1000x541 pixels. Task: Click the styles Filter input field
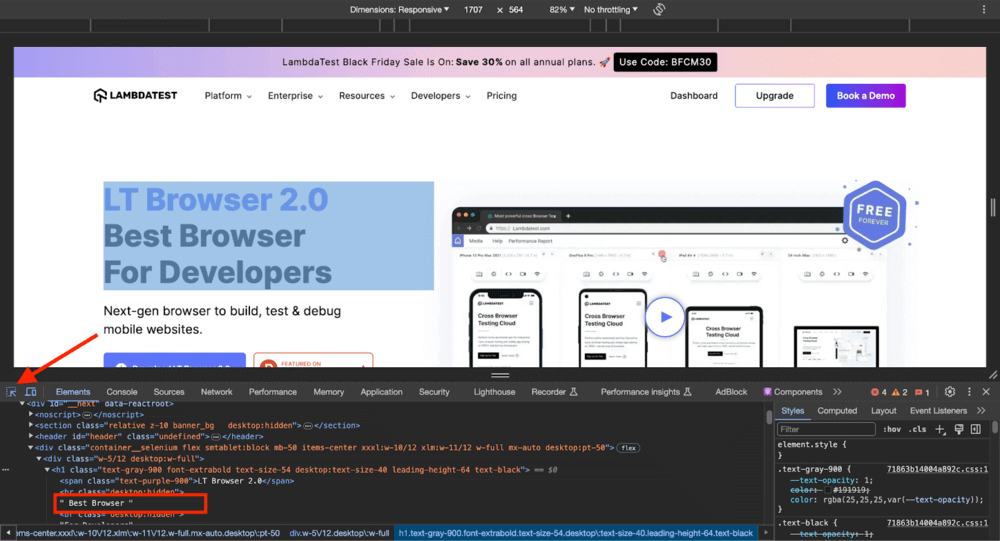point(825,429)
